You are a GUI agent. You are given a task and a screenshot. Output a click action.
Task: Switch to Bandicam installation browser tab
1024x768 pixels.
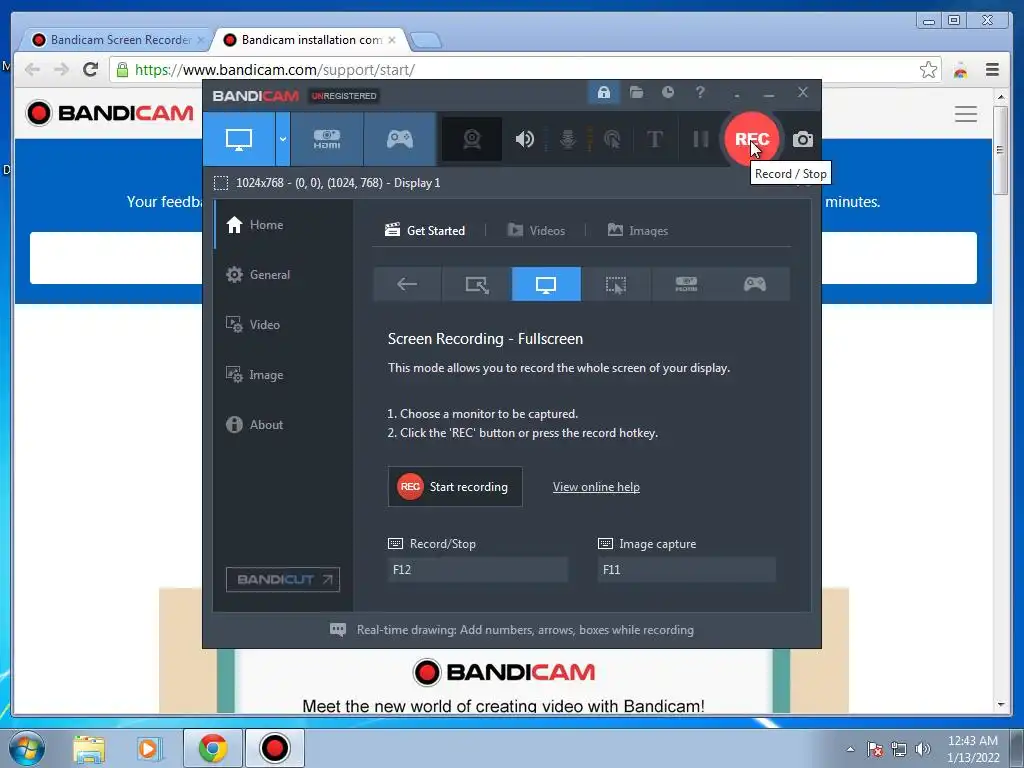[311, 40]
